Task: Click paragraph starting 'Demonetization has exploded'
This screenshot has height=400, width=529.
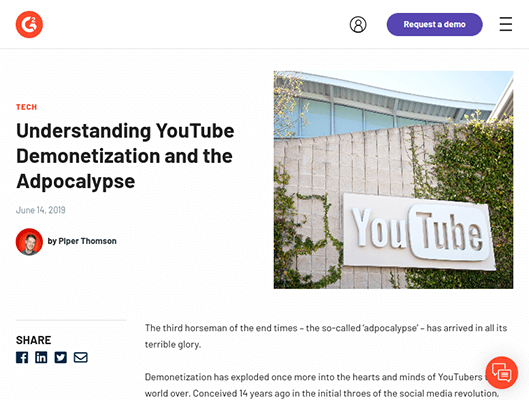Action: pos(322,385)
